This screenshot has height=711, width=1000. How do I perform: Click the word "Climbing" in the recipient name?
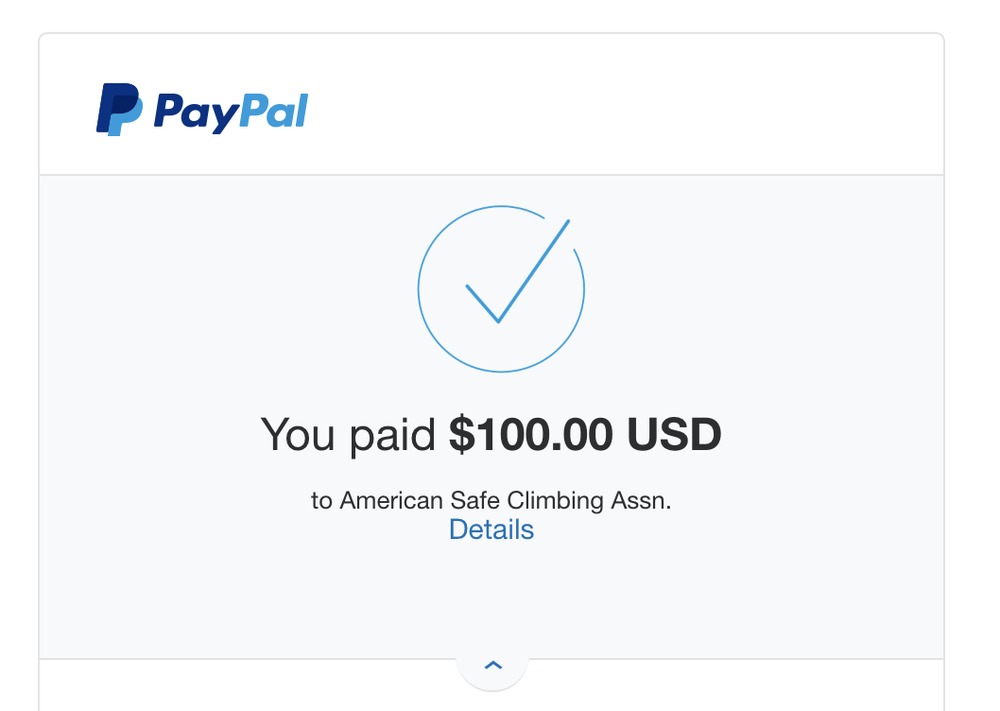point(555,501)
